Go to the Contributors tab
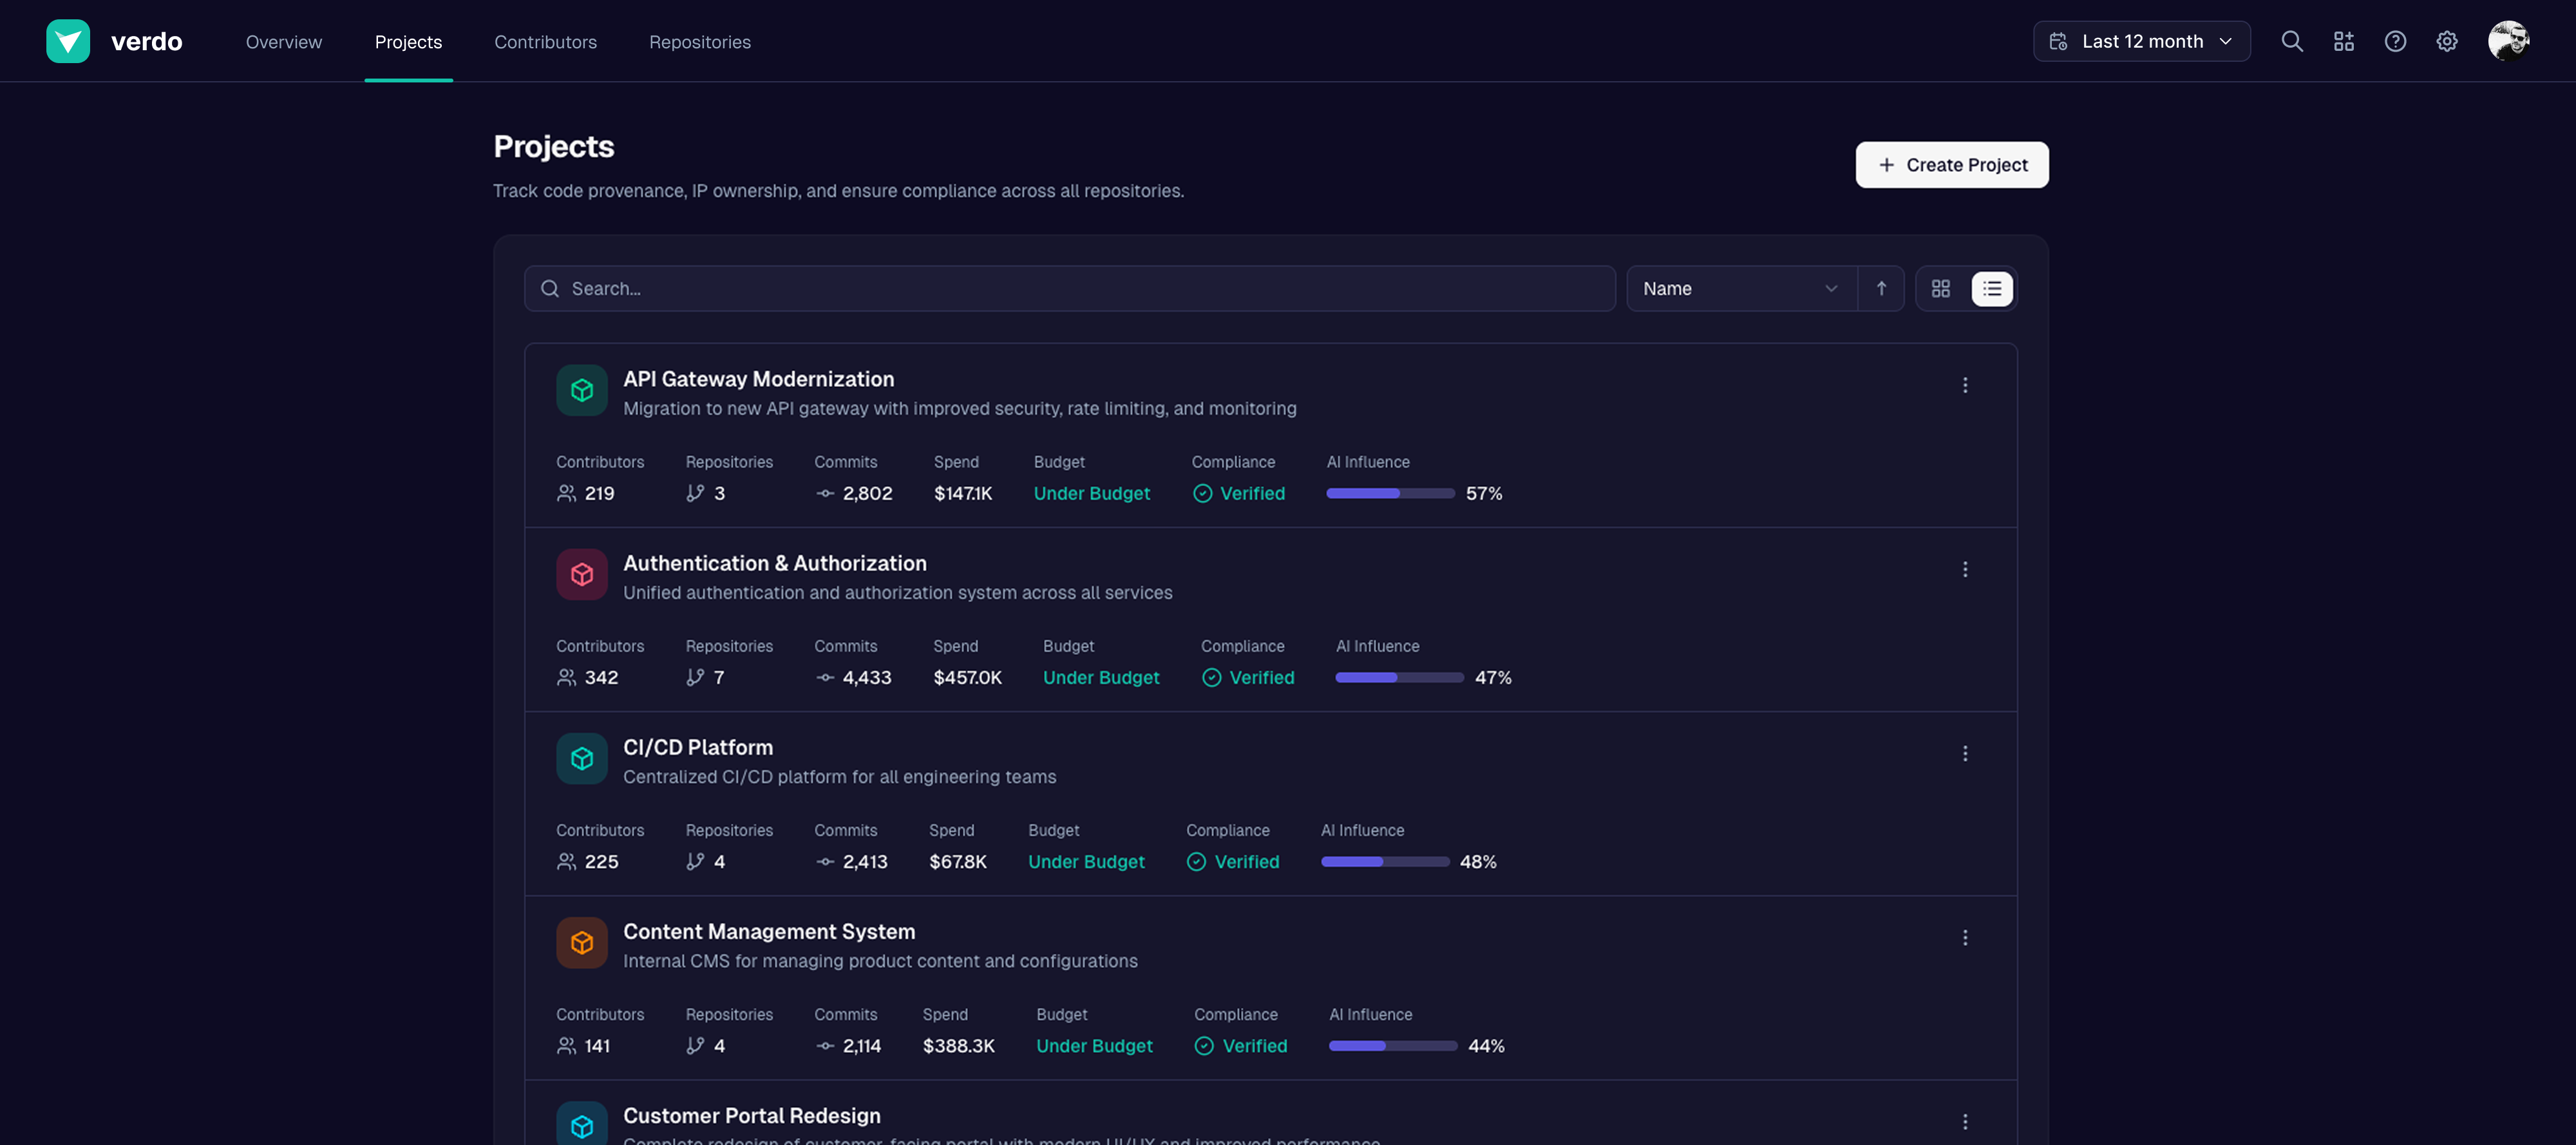 (x=545, y=42)
